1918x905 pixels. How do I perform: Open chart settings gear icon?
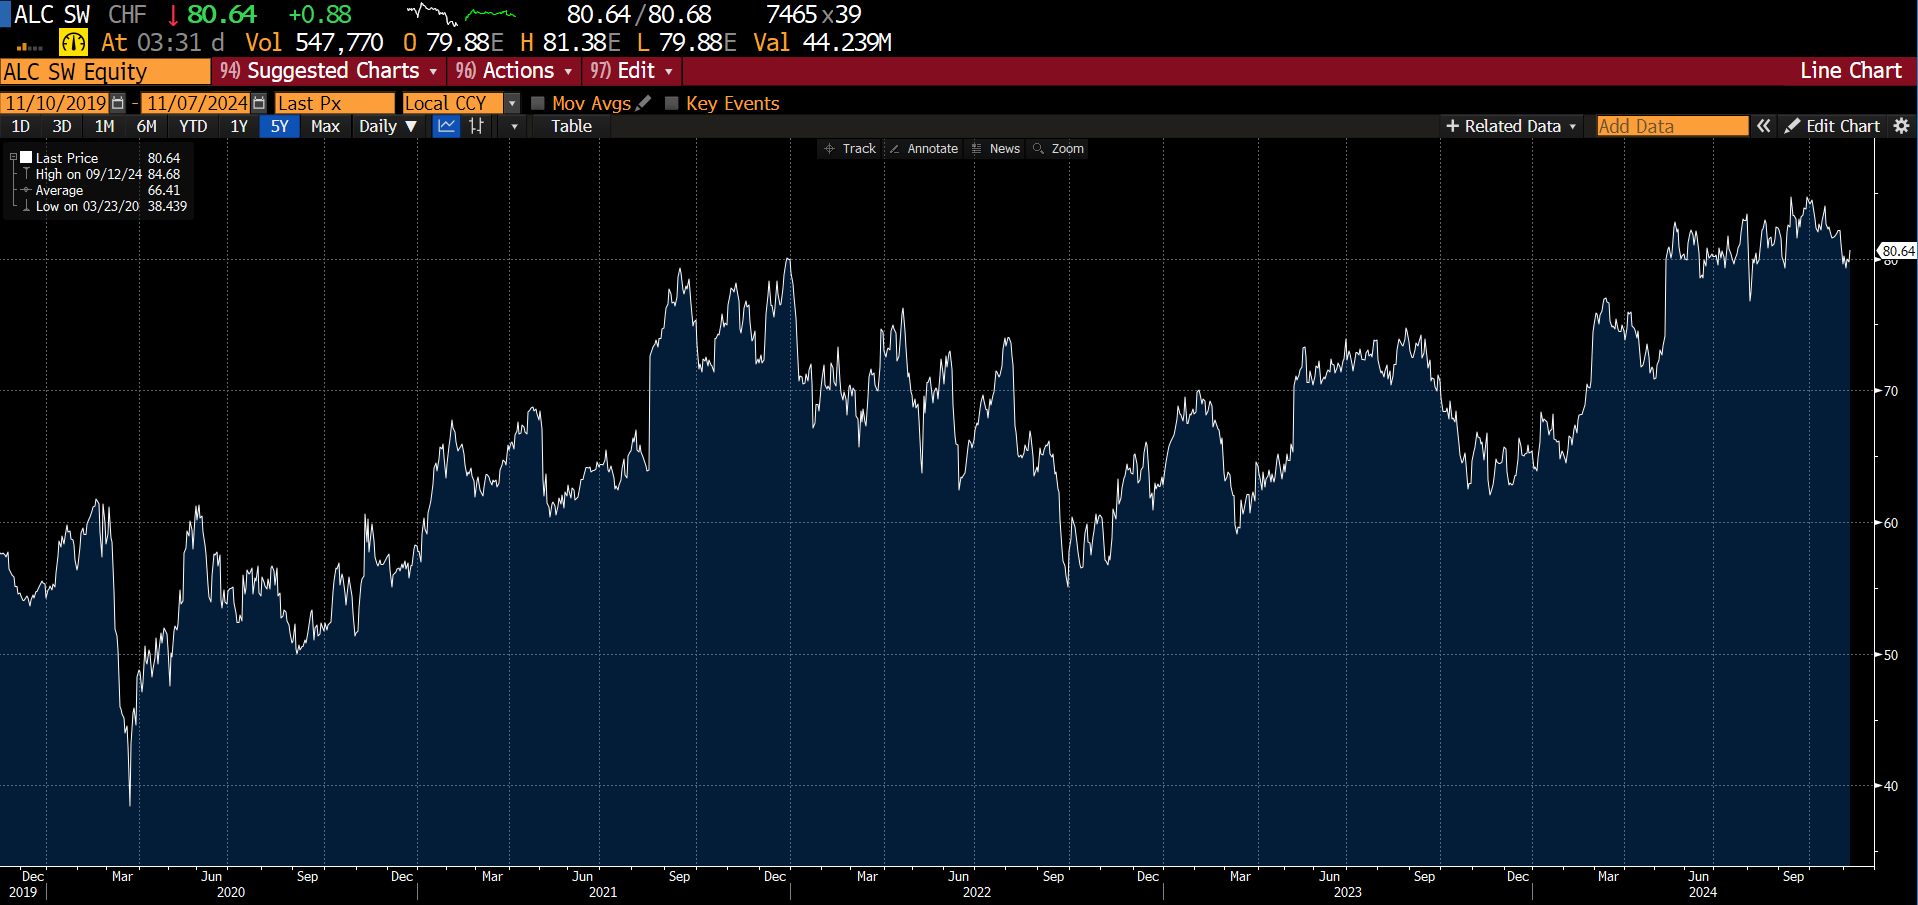point(1901,126)
